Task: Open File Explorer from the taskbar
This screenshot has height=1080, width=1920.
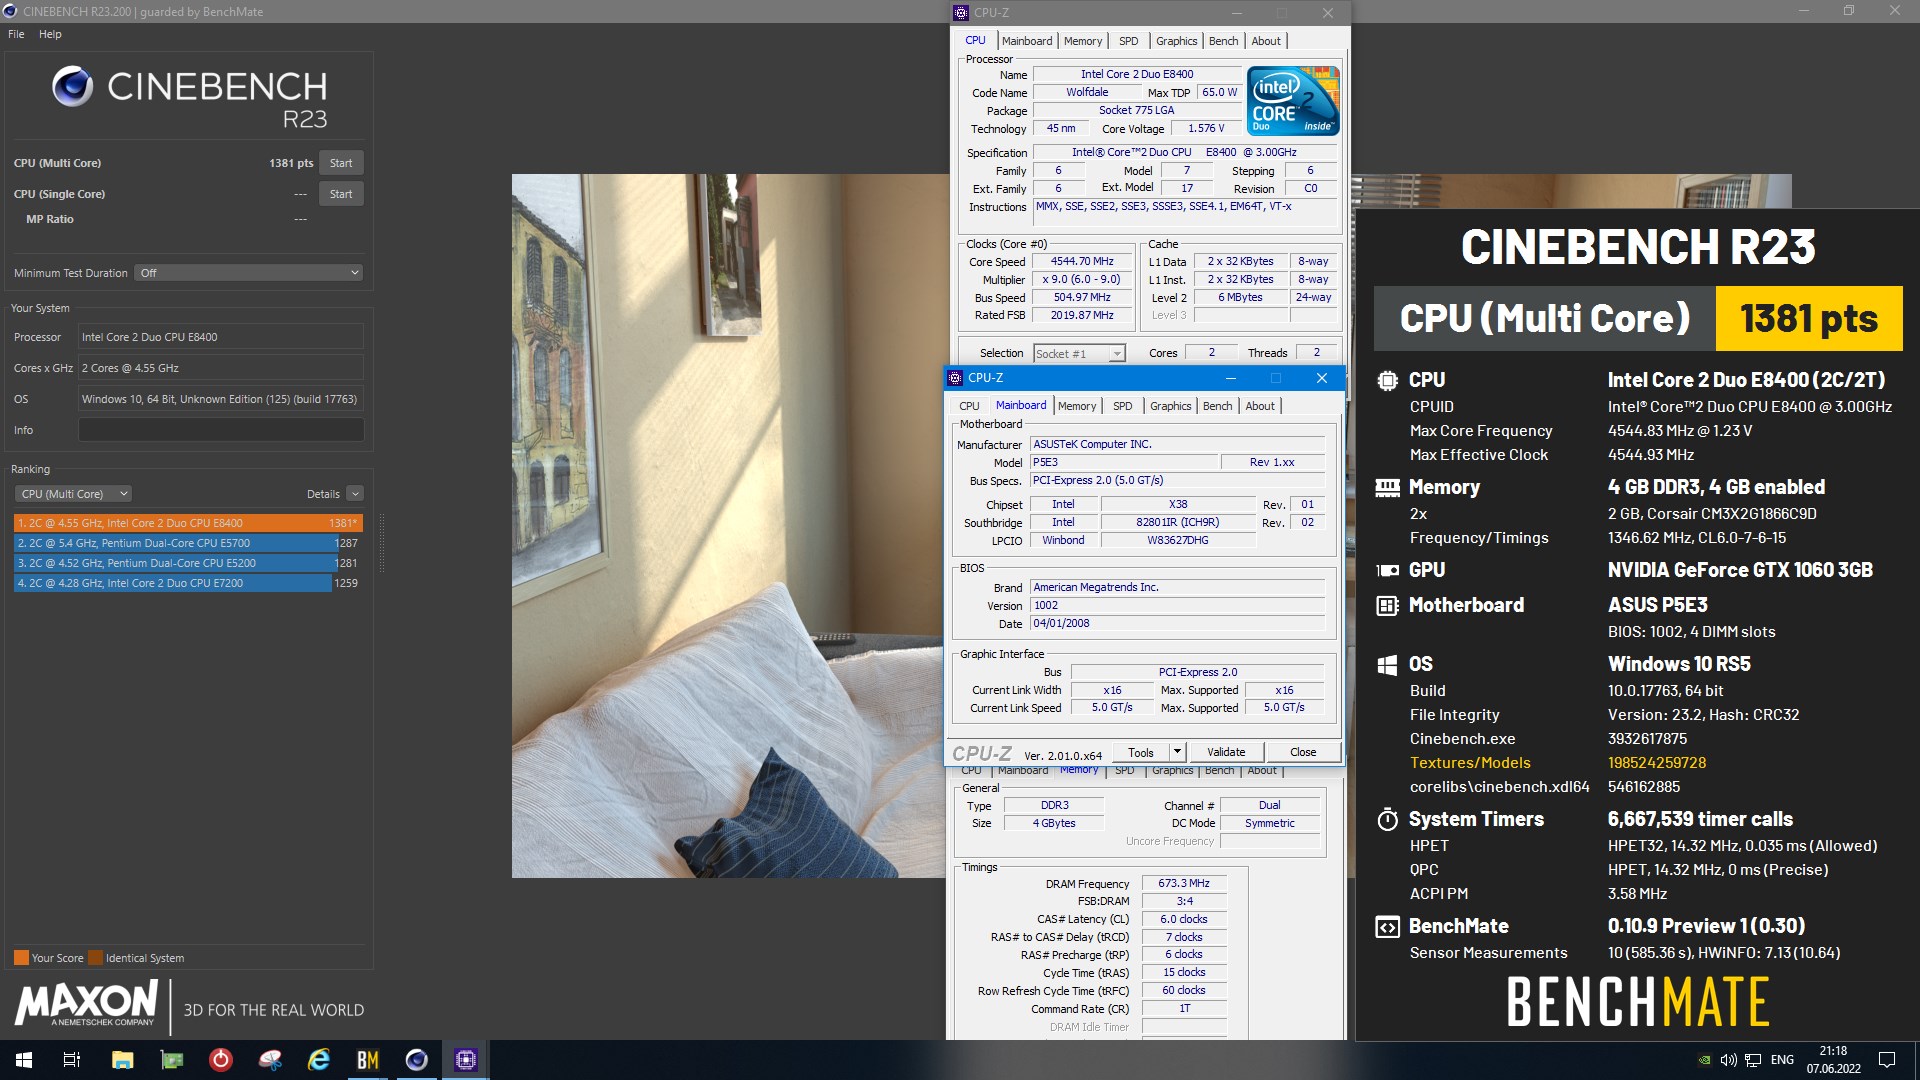Action: coord(123,1060)
